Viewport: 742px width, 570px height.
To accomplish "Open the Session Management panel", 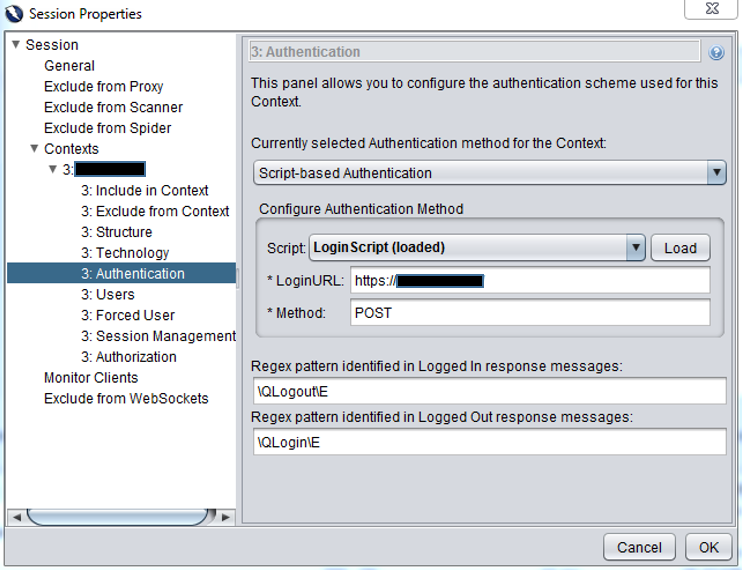I will click(x=158, y=336).
